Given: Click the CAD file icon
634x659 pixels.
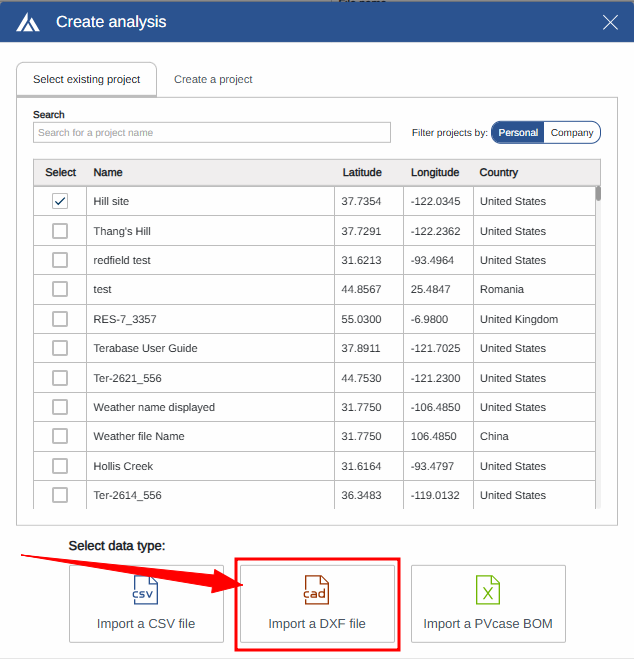Looking at the screenshot, I should click(x=316, y=590).
